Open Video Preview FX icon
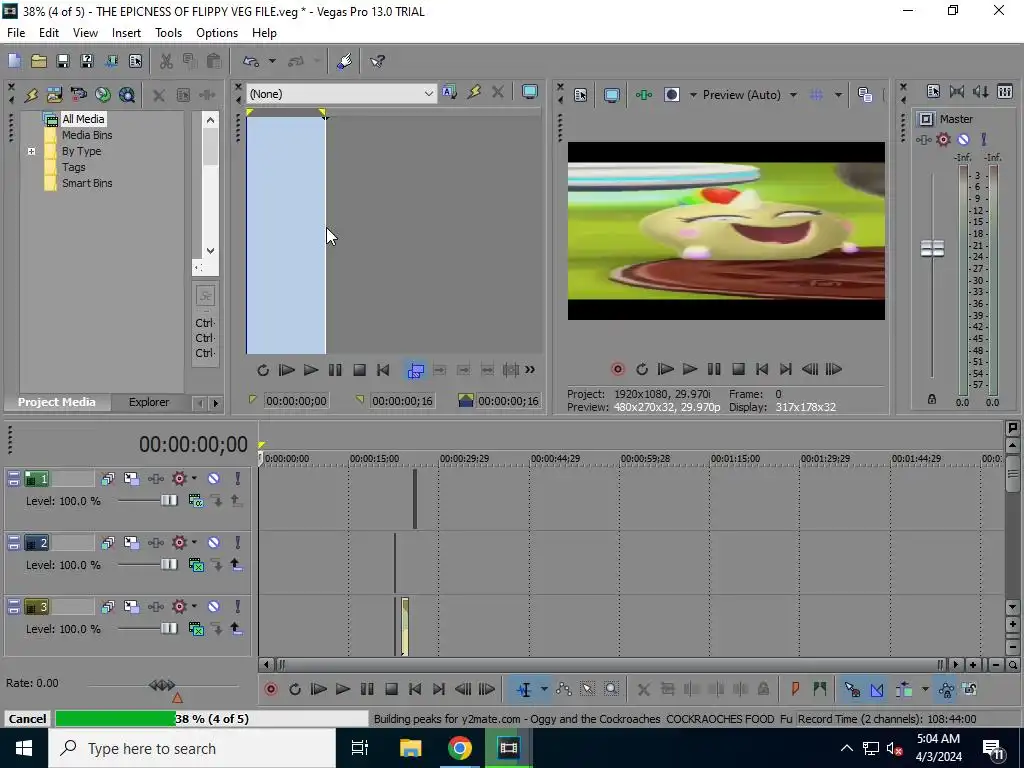Viewport: 1024px width, 768px height. 644,95
